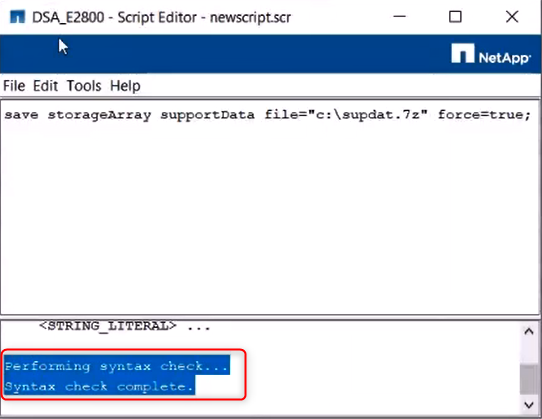Click the output pane scrollbar thumb

[x=529, y=379]
